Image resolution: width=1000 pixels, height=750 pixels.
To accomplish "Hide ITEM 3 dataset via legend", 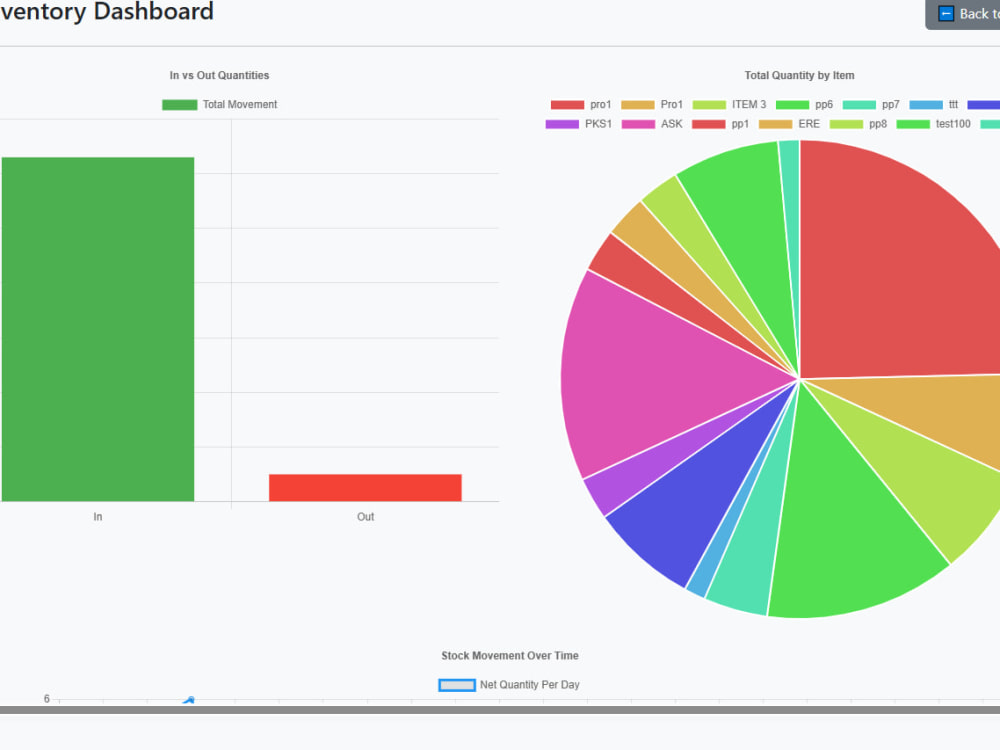I will click(729, 105).
